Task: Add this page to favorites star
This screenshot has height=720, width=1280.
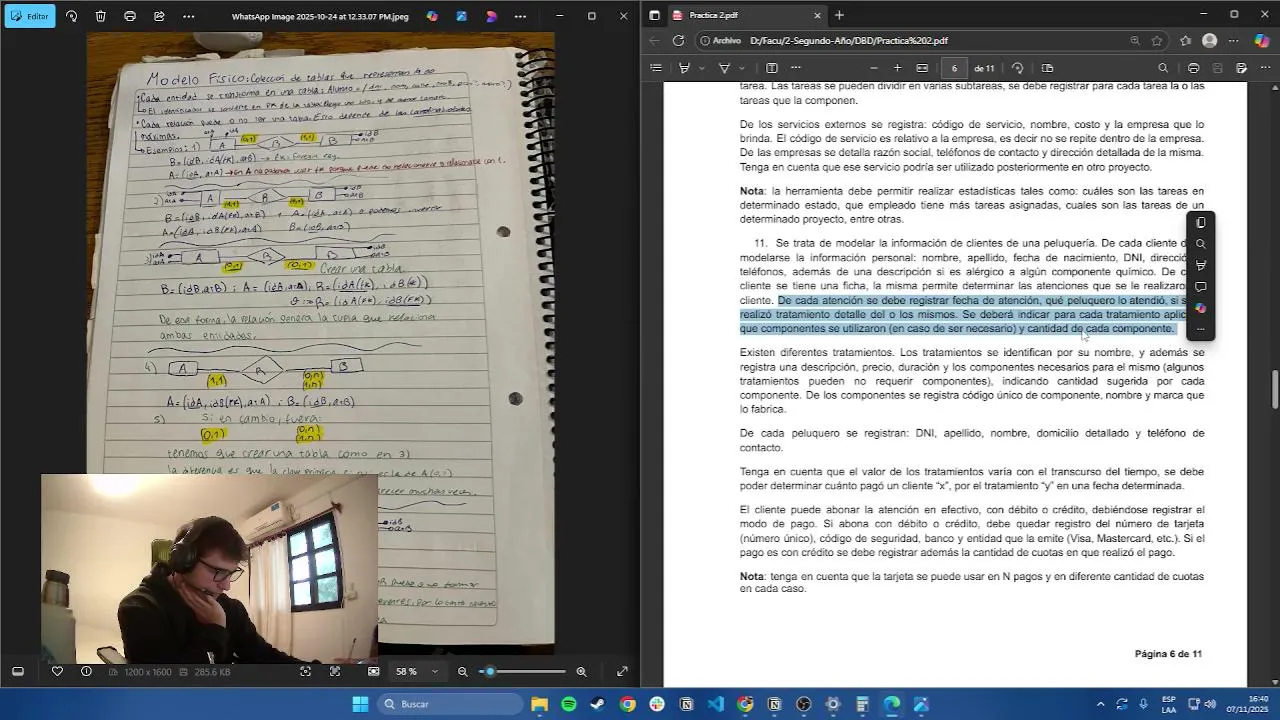Action: pos(1157,41)
